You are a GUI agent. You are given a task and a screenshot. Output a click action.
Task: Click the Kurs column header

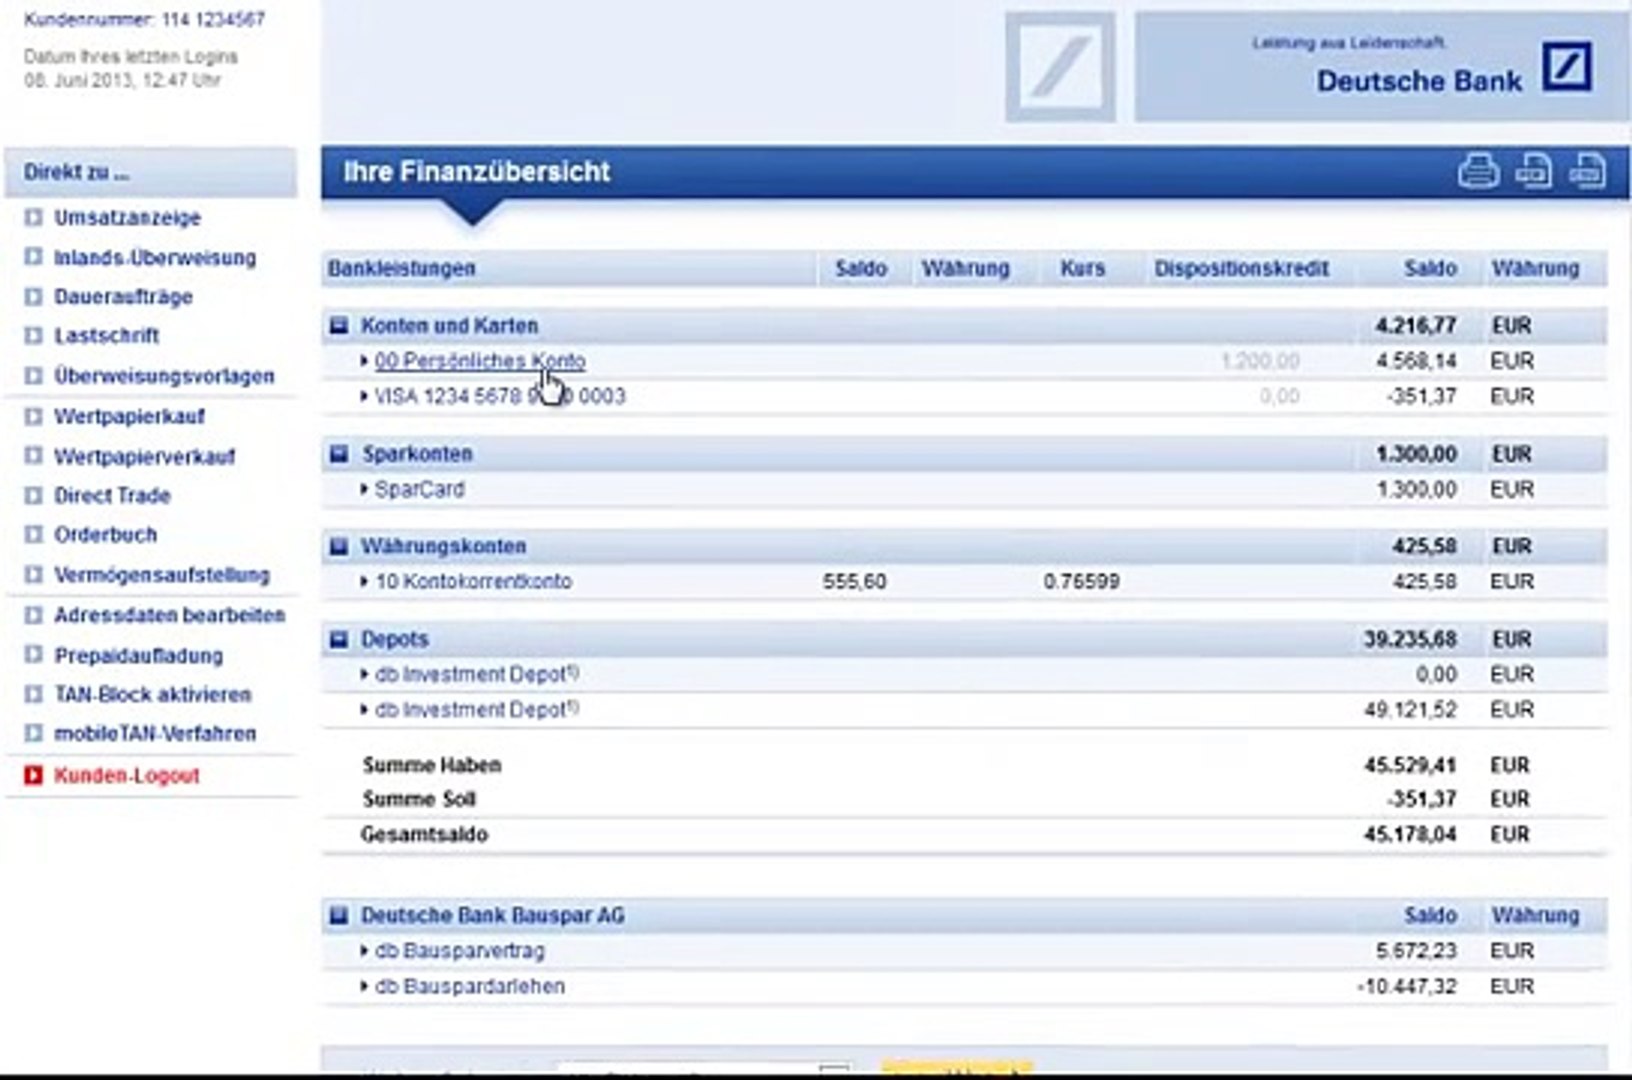(1083, 268)
